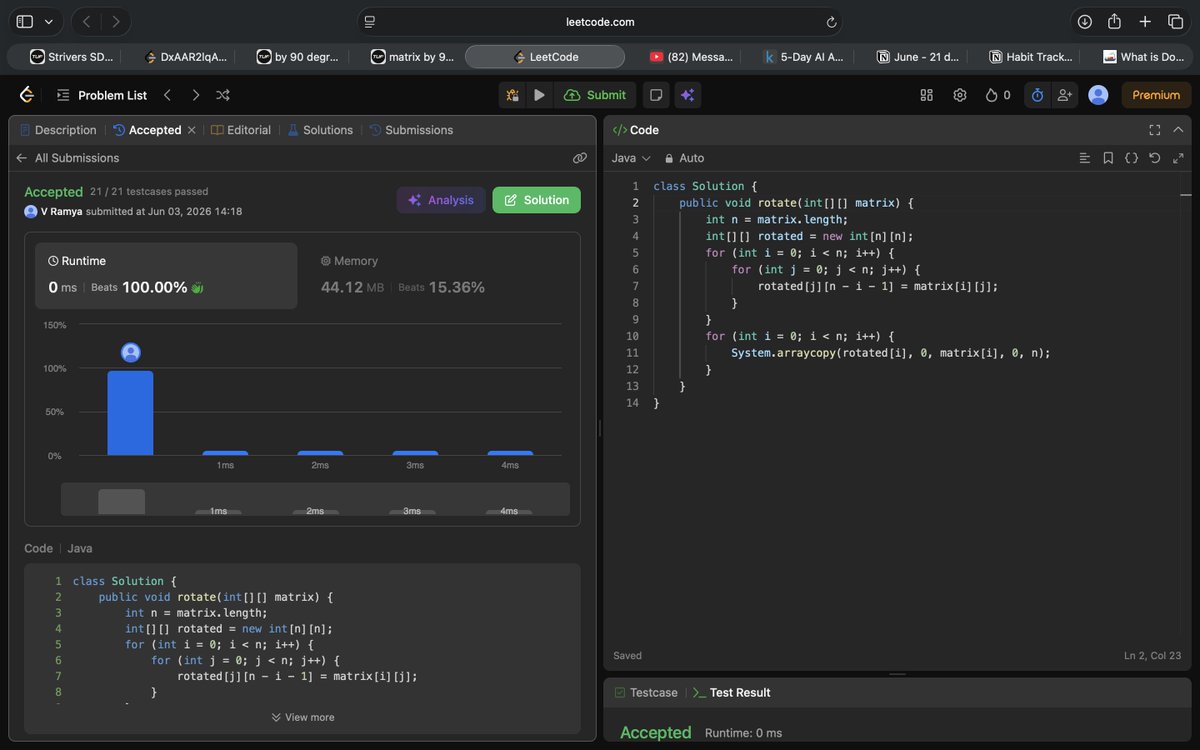Open Safari downloads icon
Image resolution: width=1200 pixels, height=750 pixels.
point(1084,21)
